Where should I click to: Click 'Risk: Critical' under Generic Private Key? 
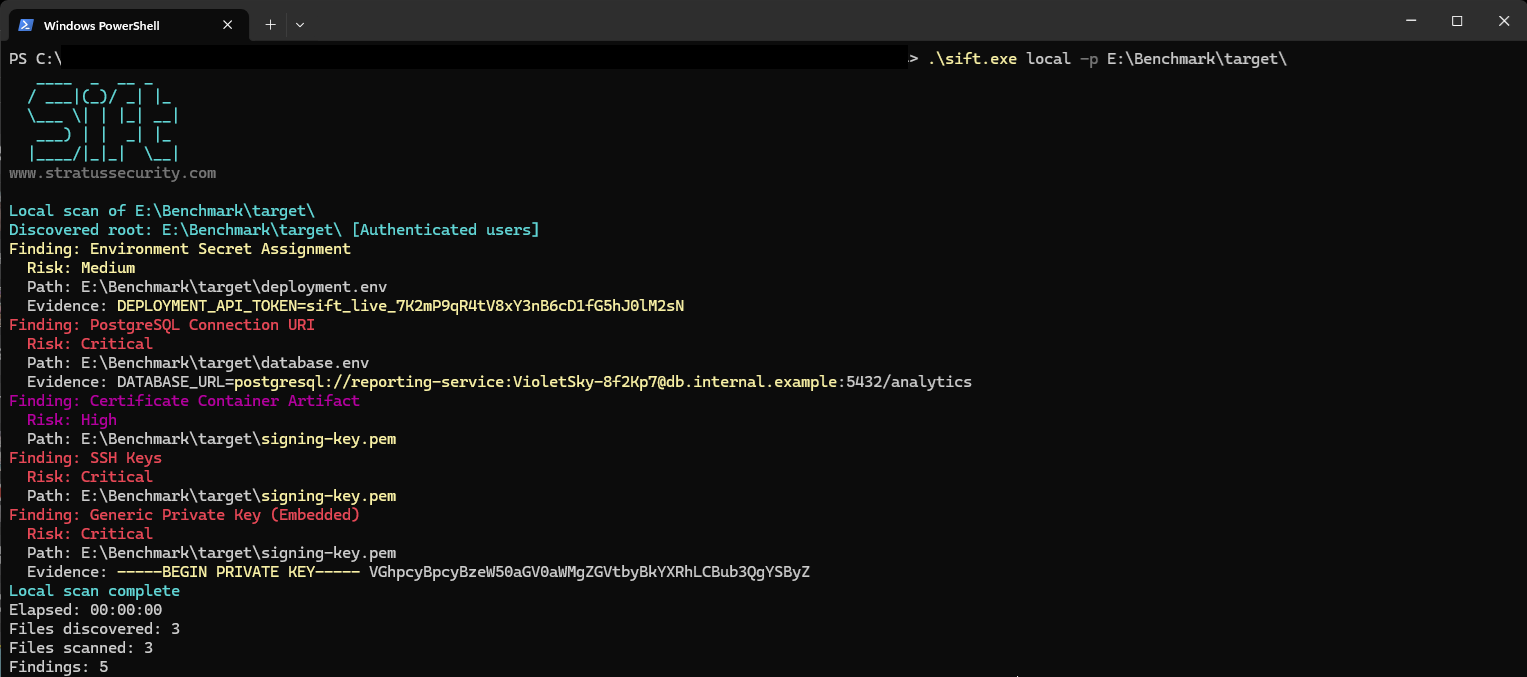(90, 534)
